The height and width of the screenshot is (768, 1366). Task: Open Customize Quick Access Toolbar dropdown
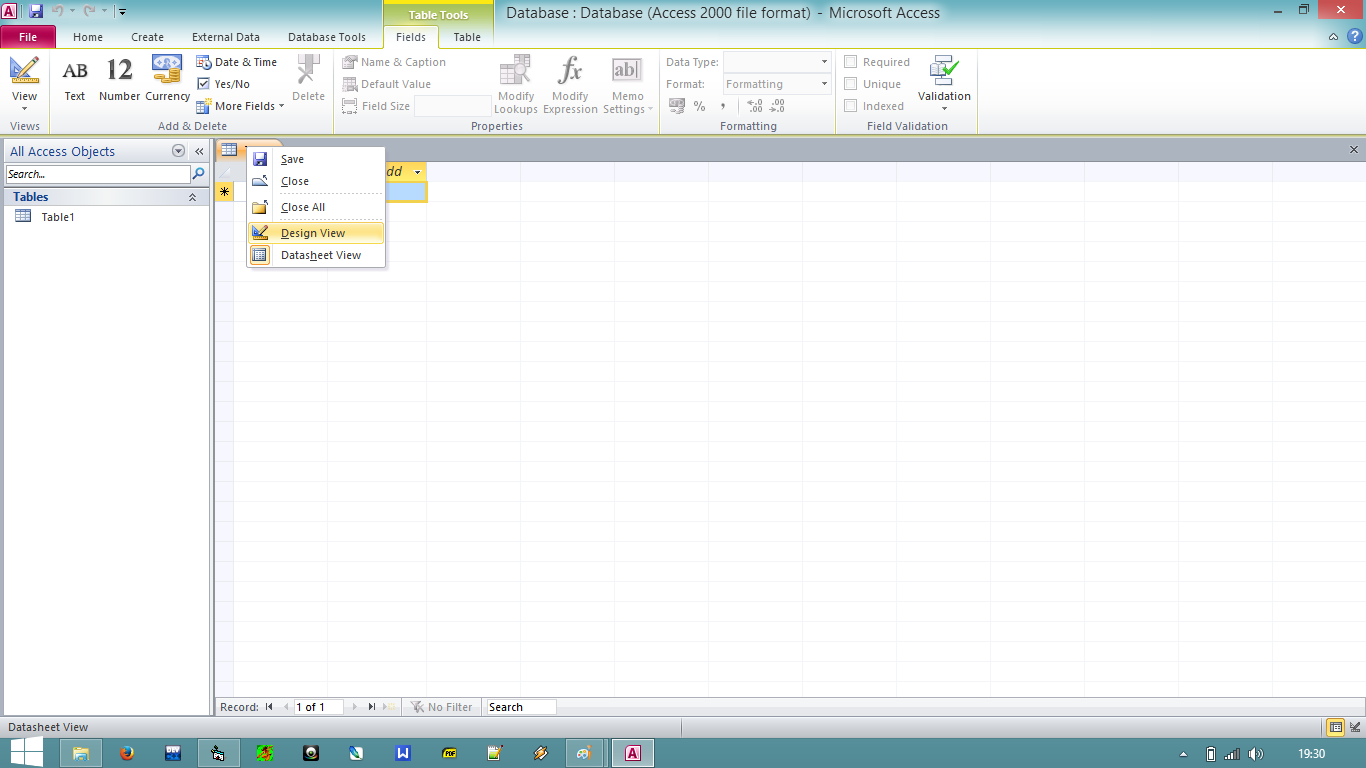(x=122, y=12)
